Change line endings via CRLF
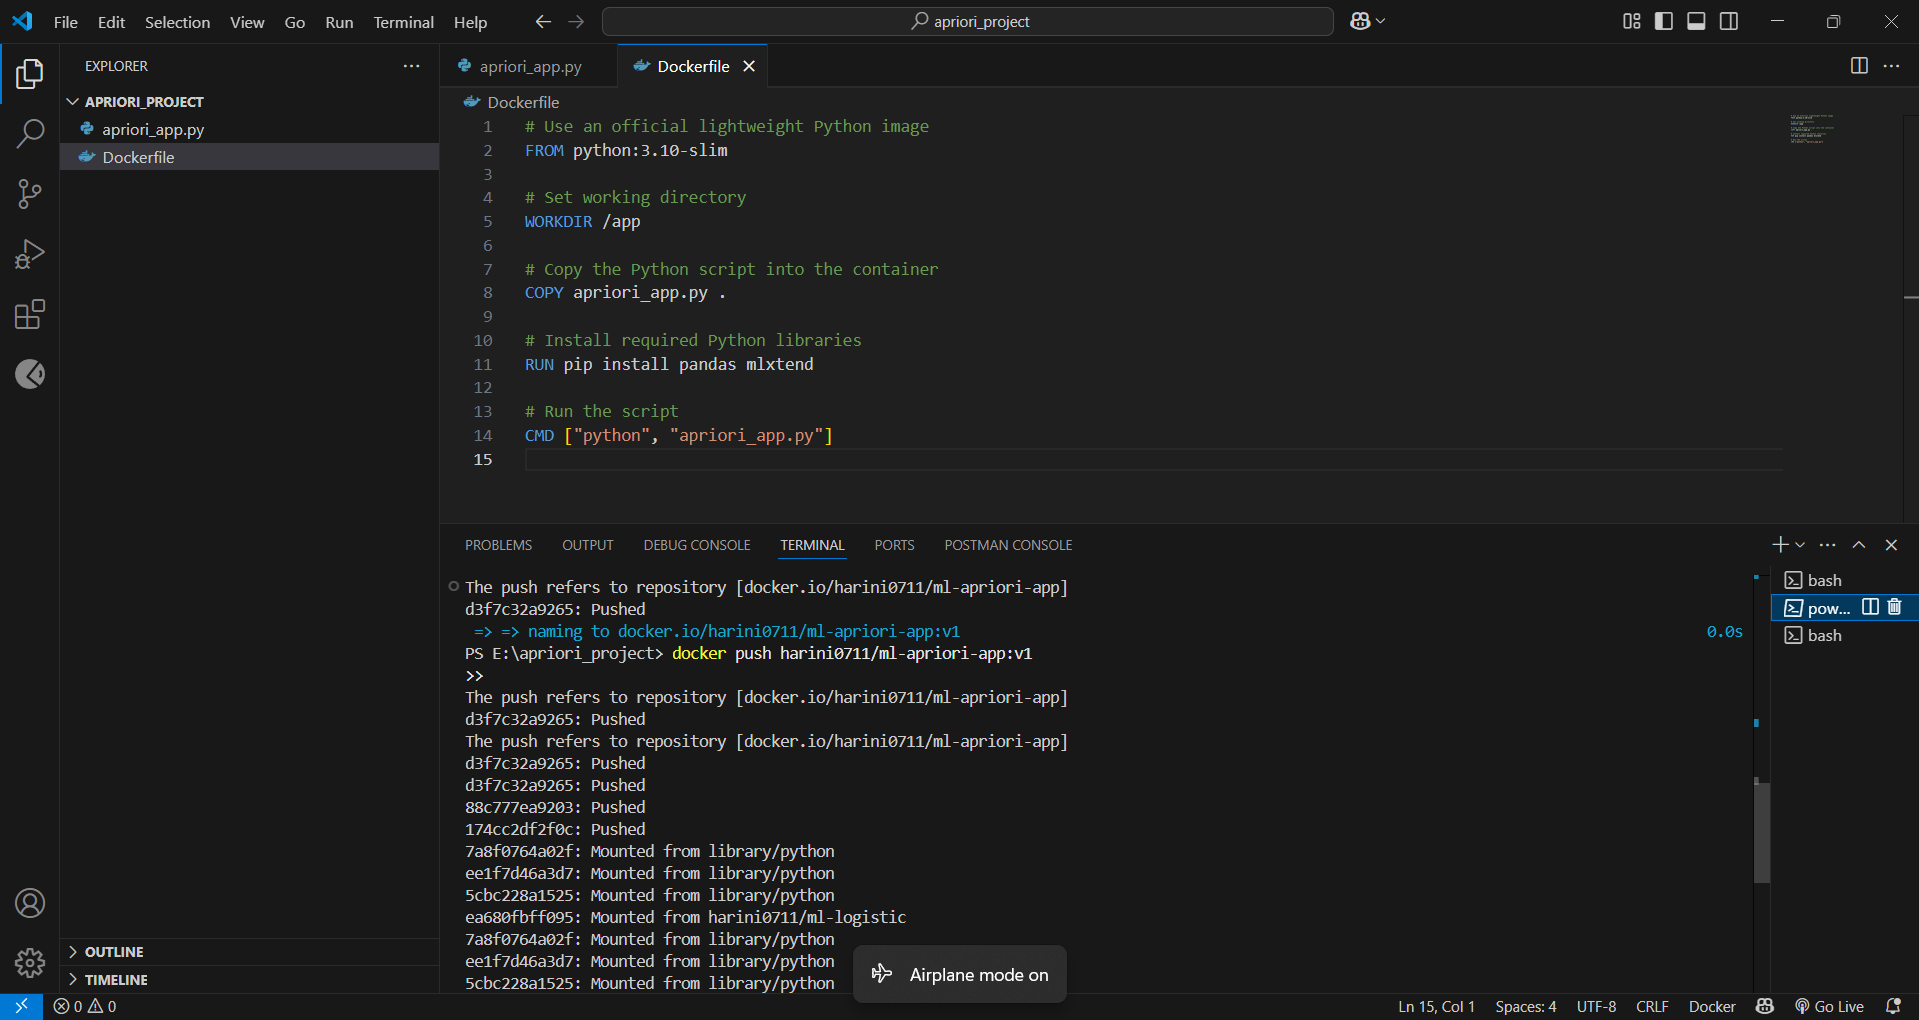The image size is (1919, 1020). tap(1652, 1006)
